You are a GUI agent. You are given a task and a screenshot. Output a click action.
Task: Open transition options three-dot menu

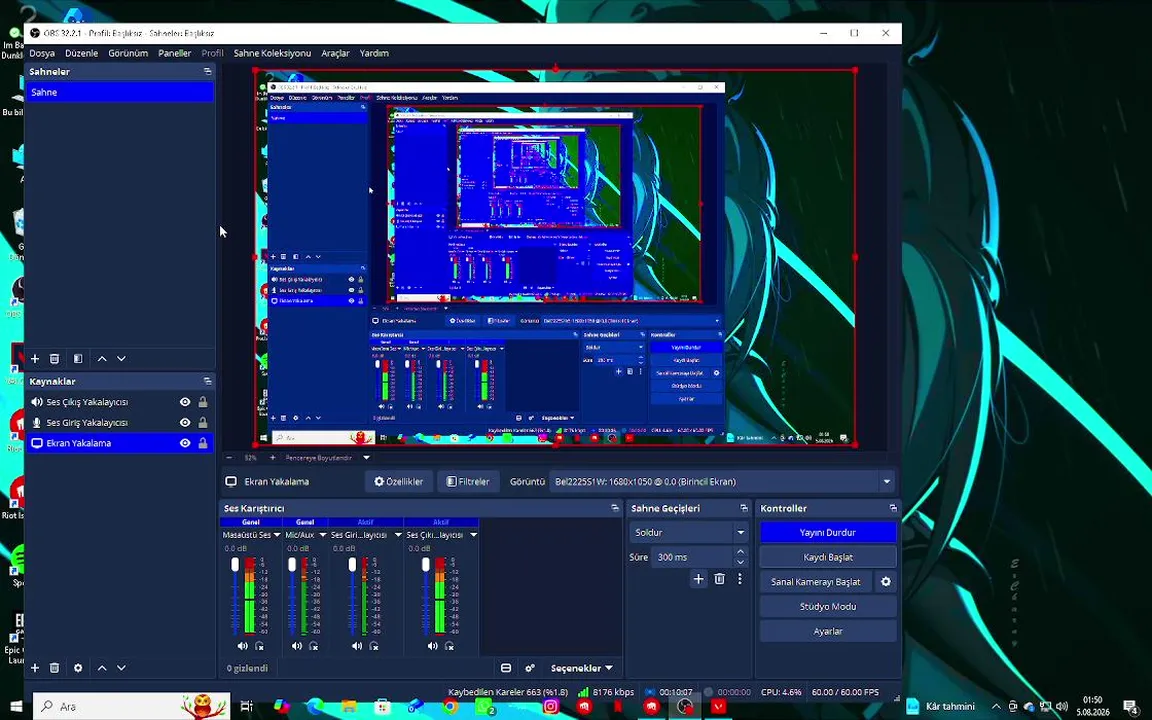740,579
